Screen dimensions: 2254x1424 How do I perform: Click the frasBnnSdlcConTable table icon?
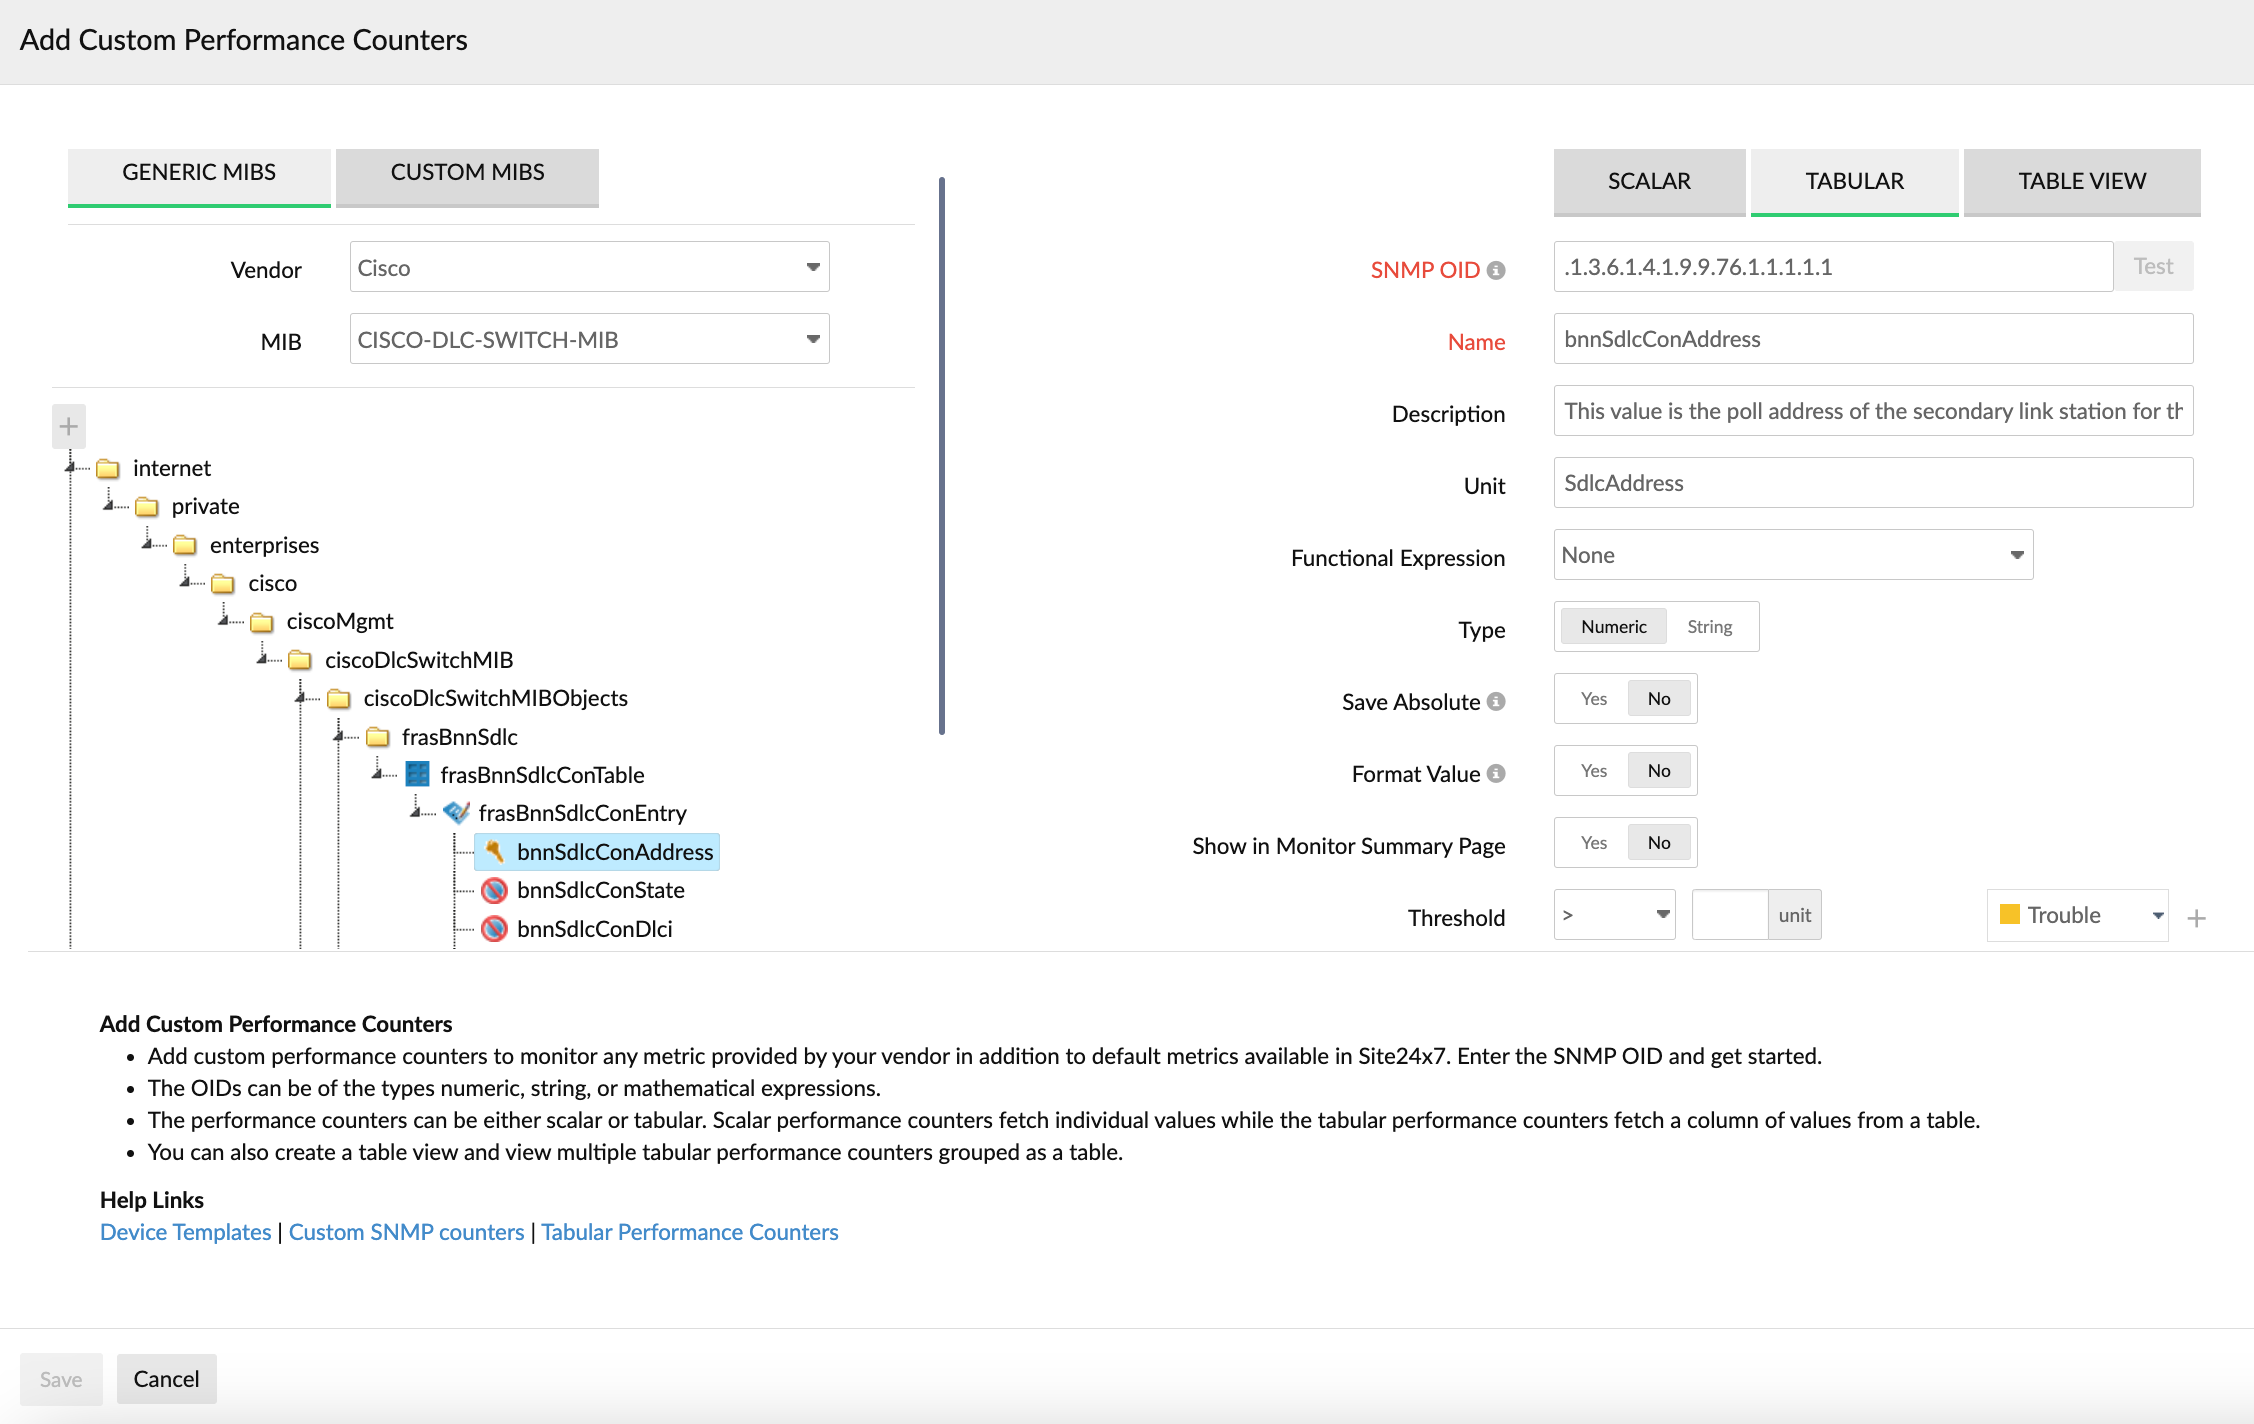pyautogui.click(x=418, y=775)
